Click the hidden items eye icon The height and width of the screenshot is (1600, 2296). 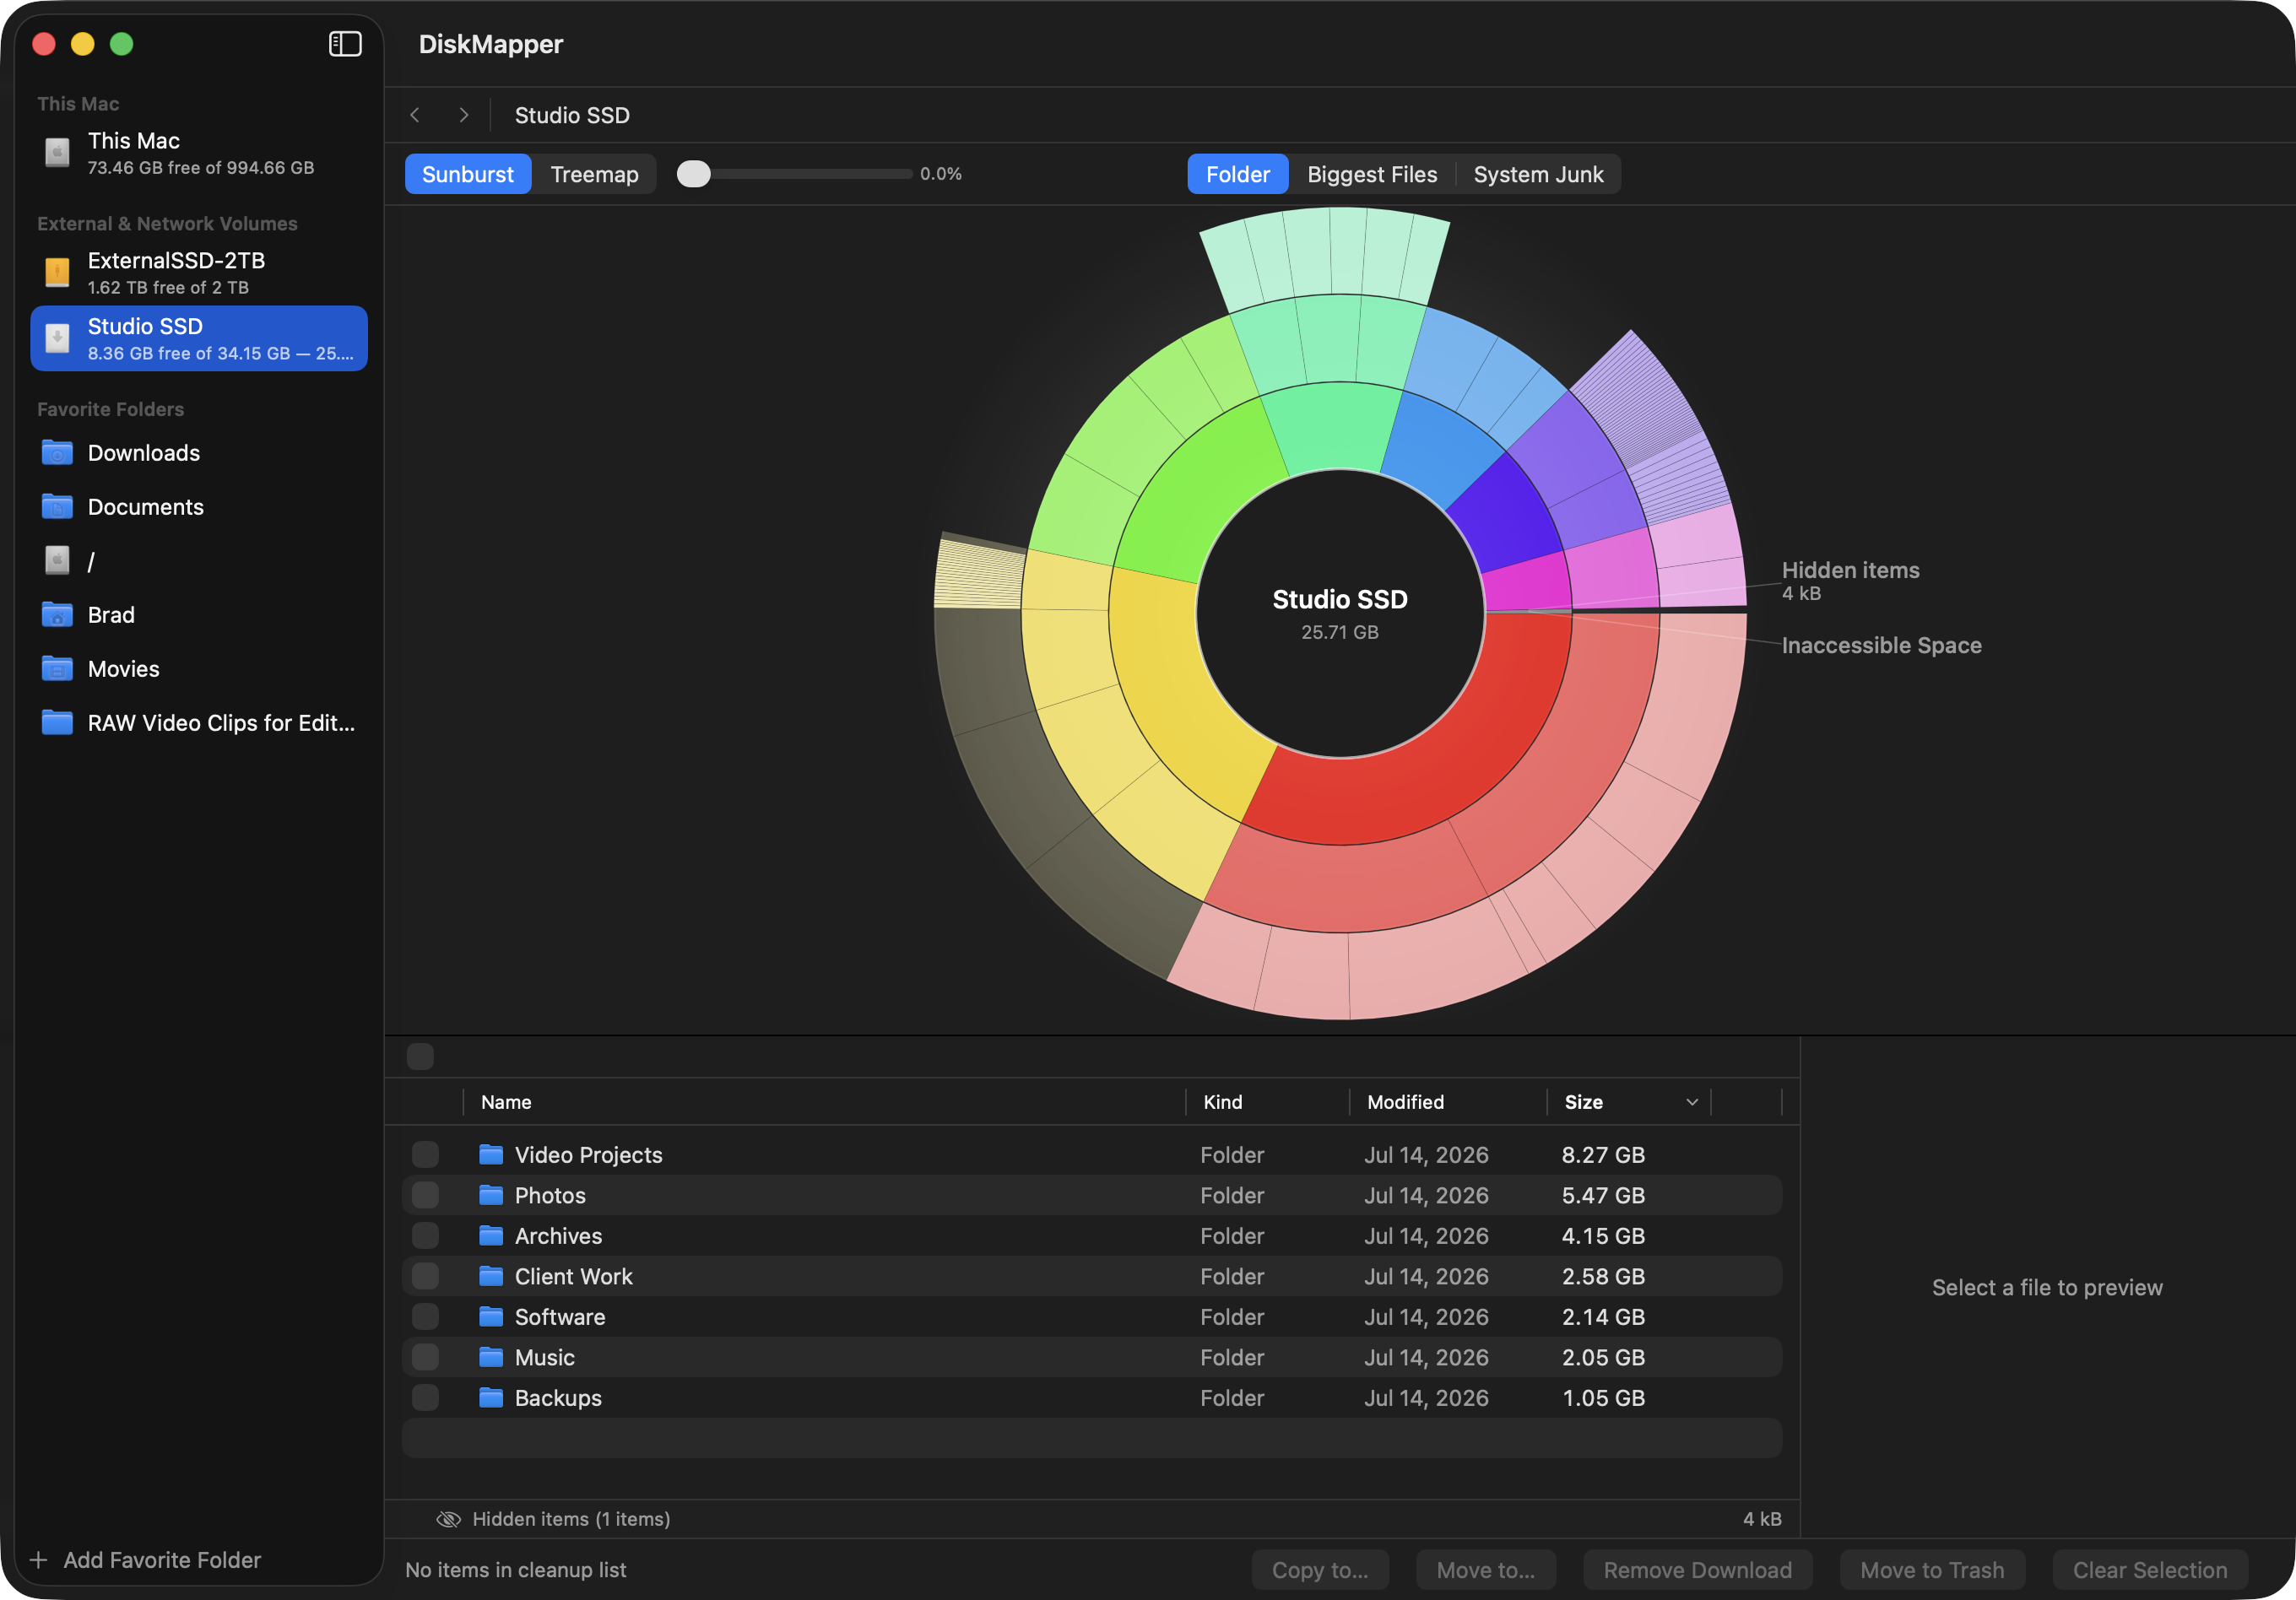point(448,1519)
